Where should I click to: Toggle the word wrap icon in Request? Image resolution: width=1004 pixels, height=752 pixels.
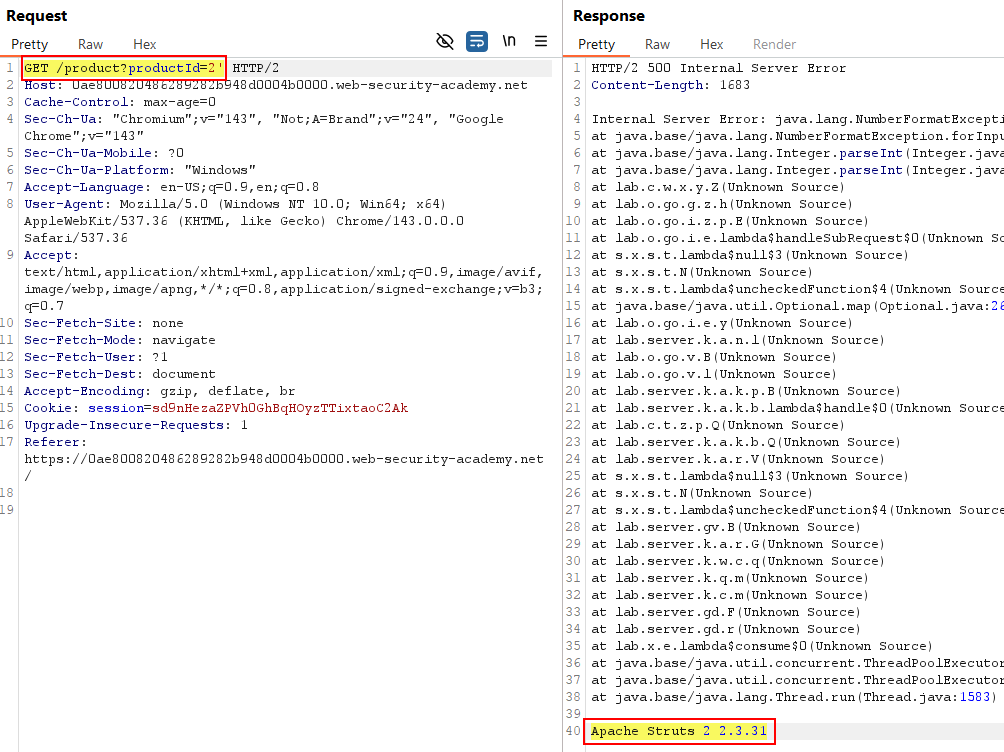[477, 41]
